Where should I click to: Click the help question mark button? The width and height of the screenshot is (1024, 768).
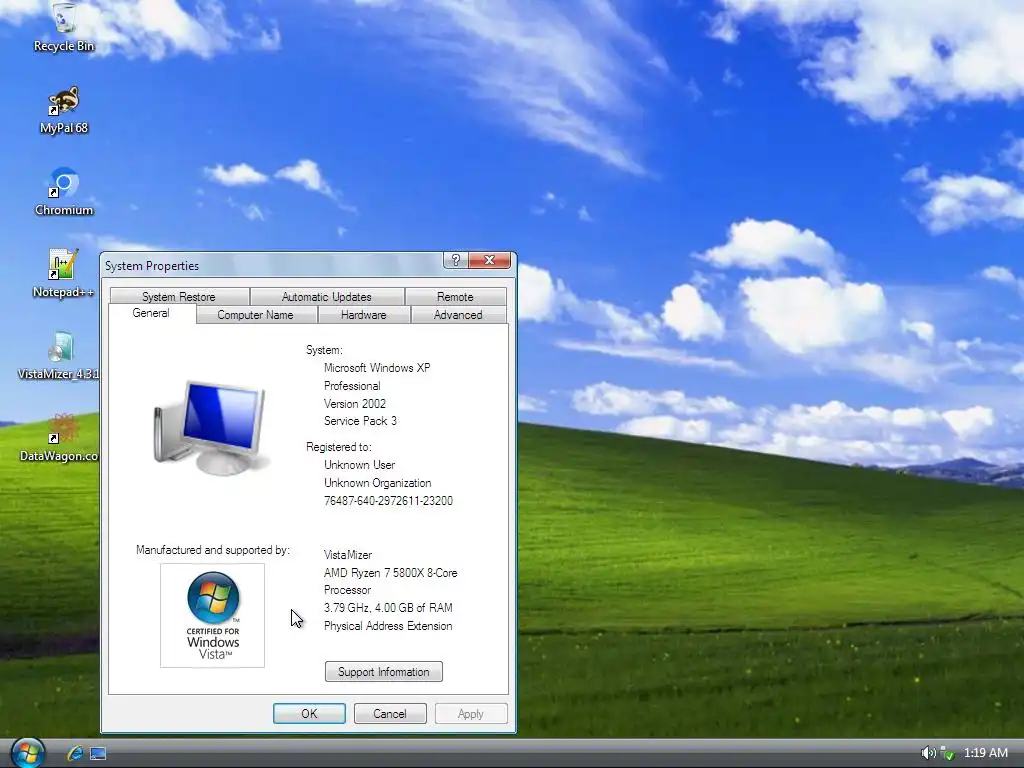coord(456,260)
